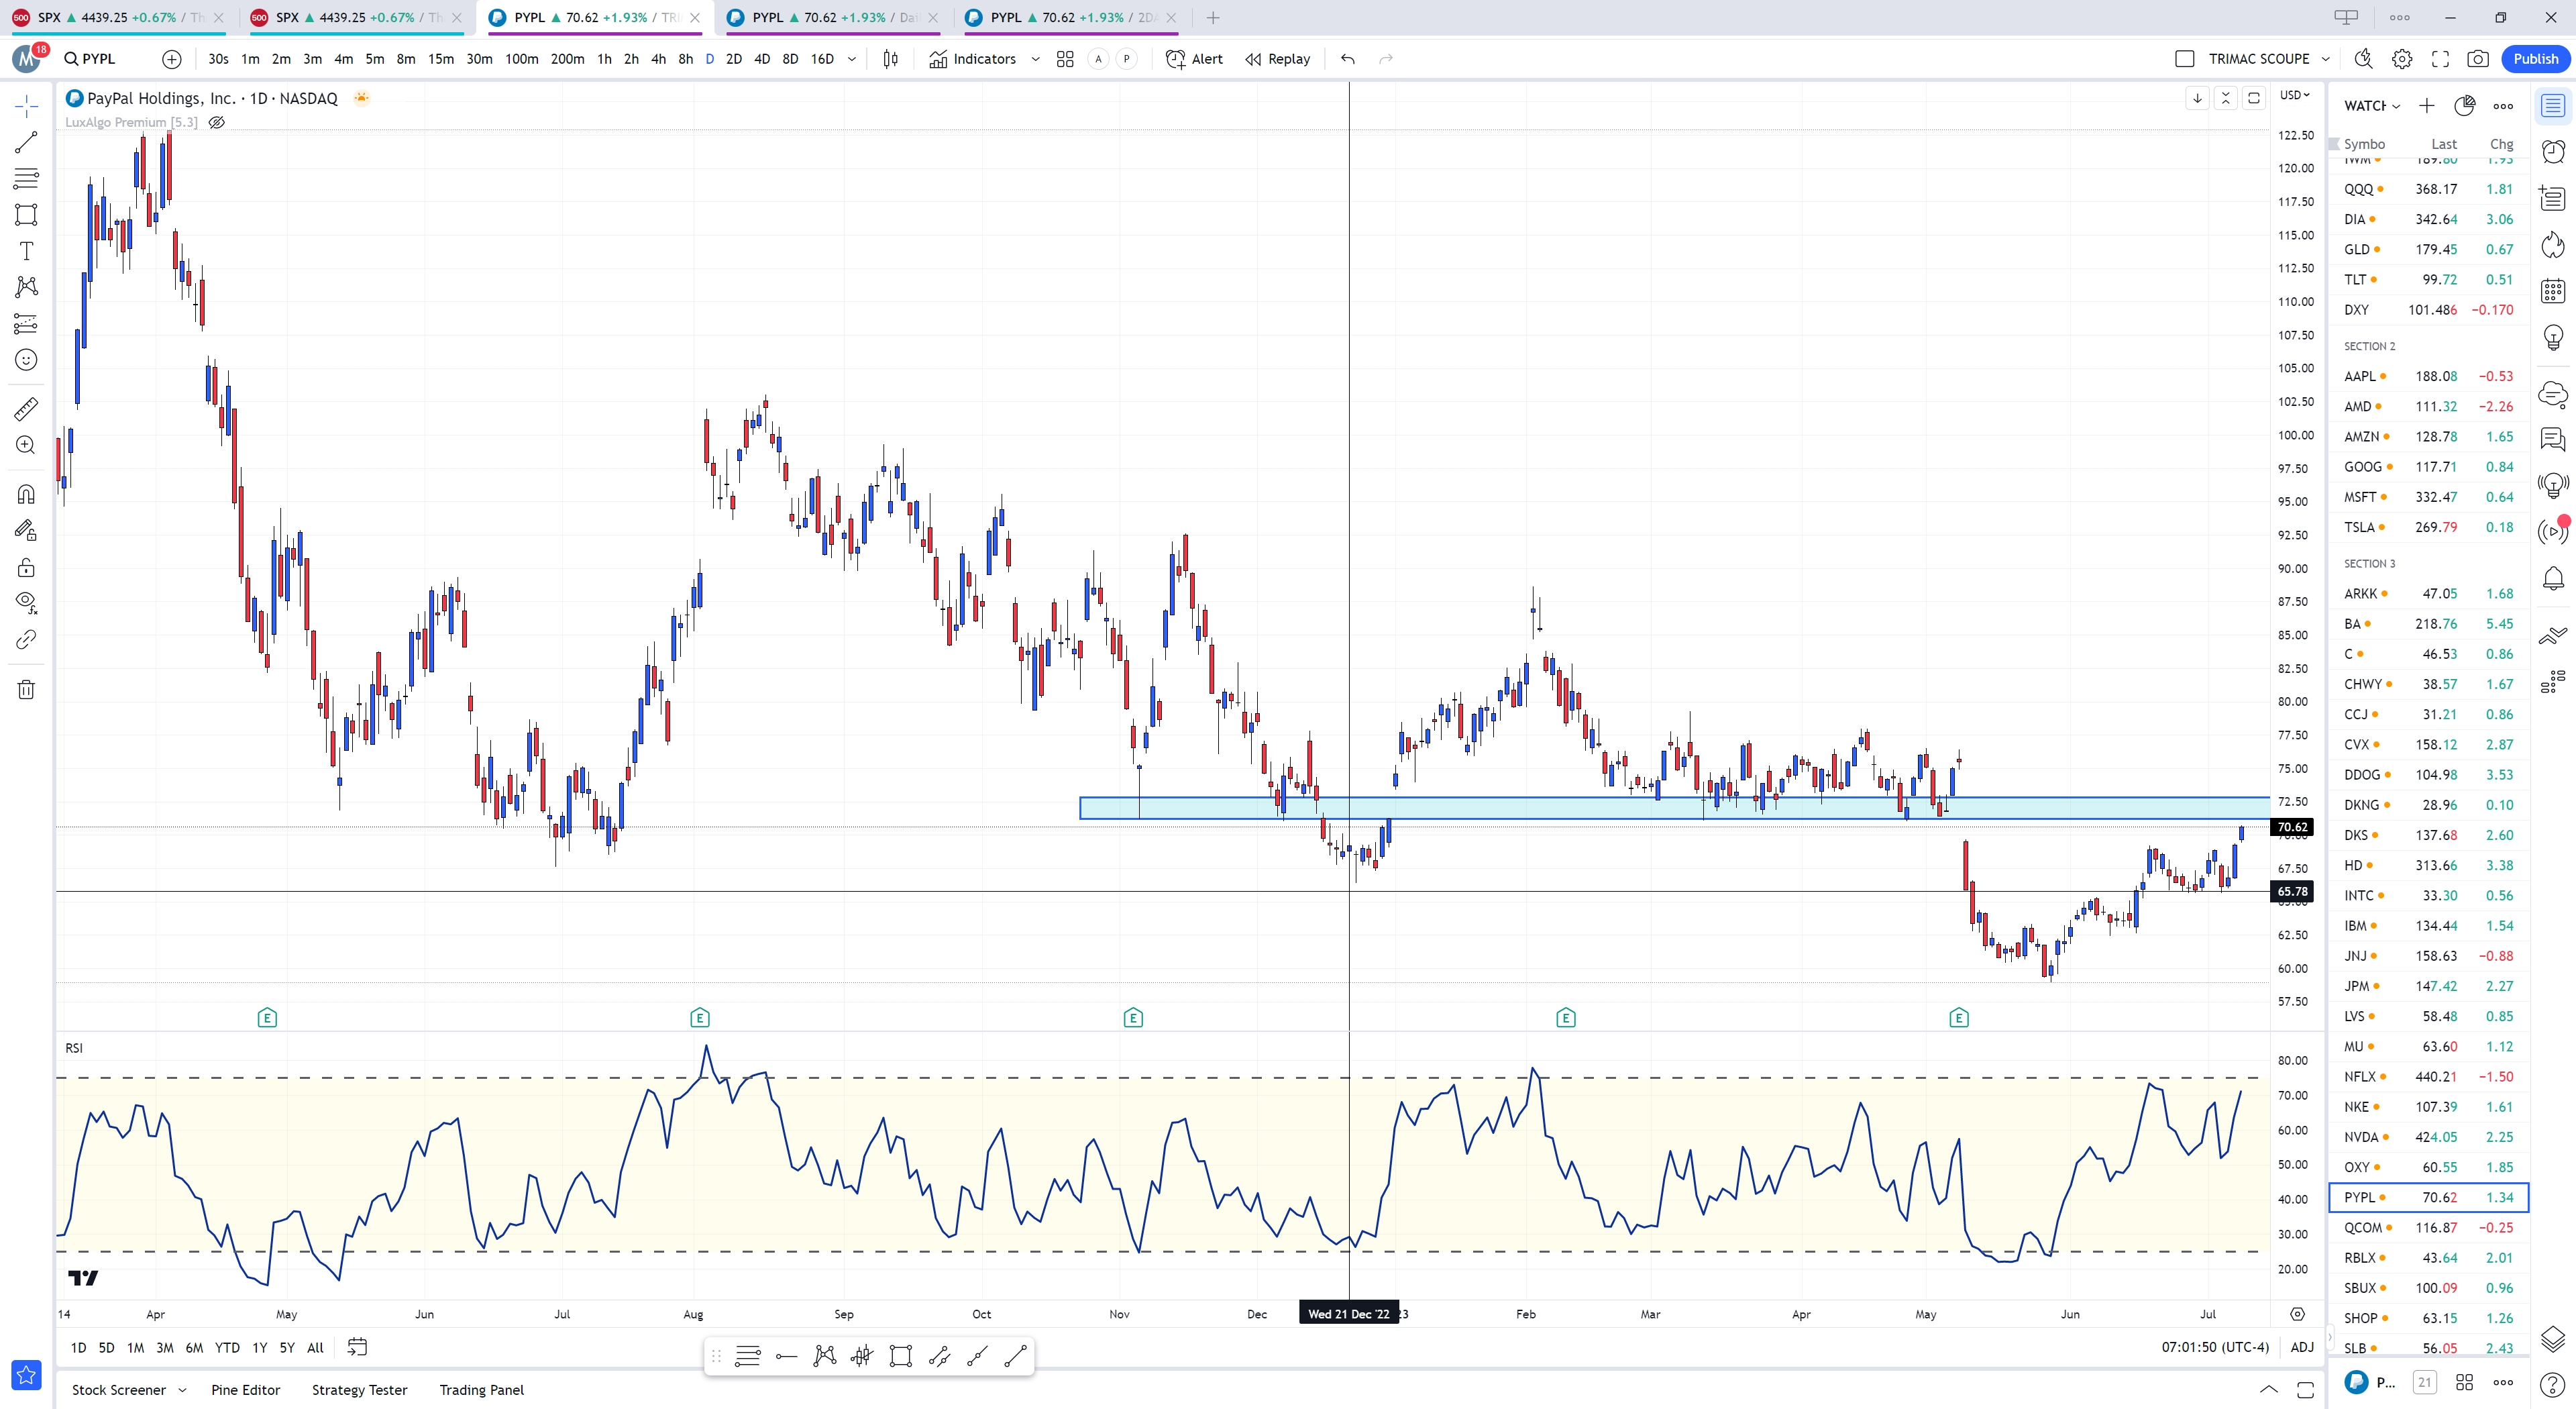Open the Pine Editor tab

click(246, 1390)
